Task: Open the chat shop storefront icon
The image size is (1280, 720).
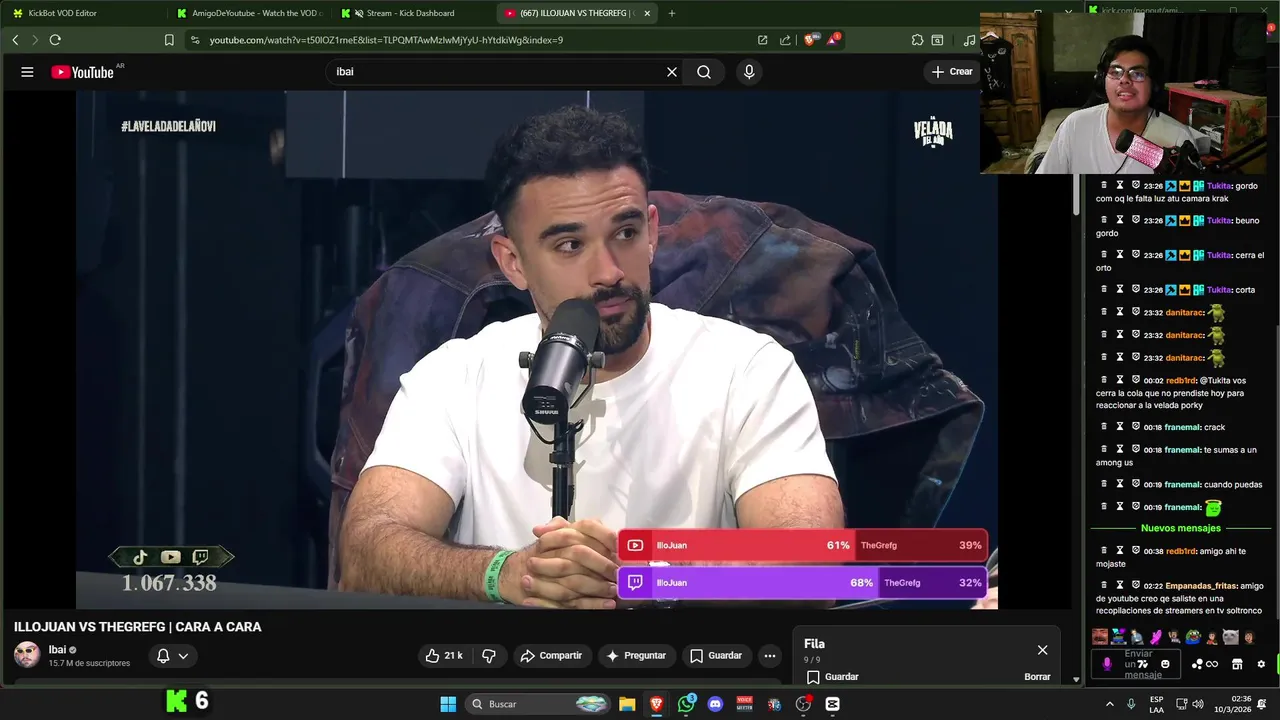Action: [x=1237, y=664]
